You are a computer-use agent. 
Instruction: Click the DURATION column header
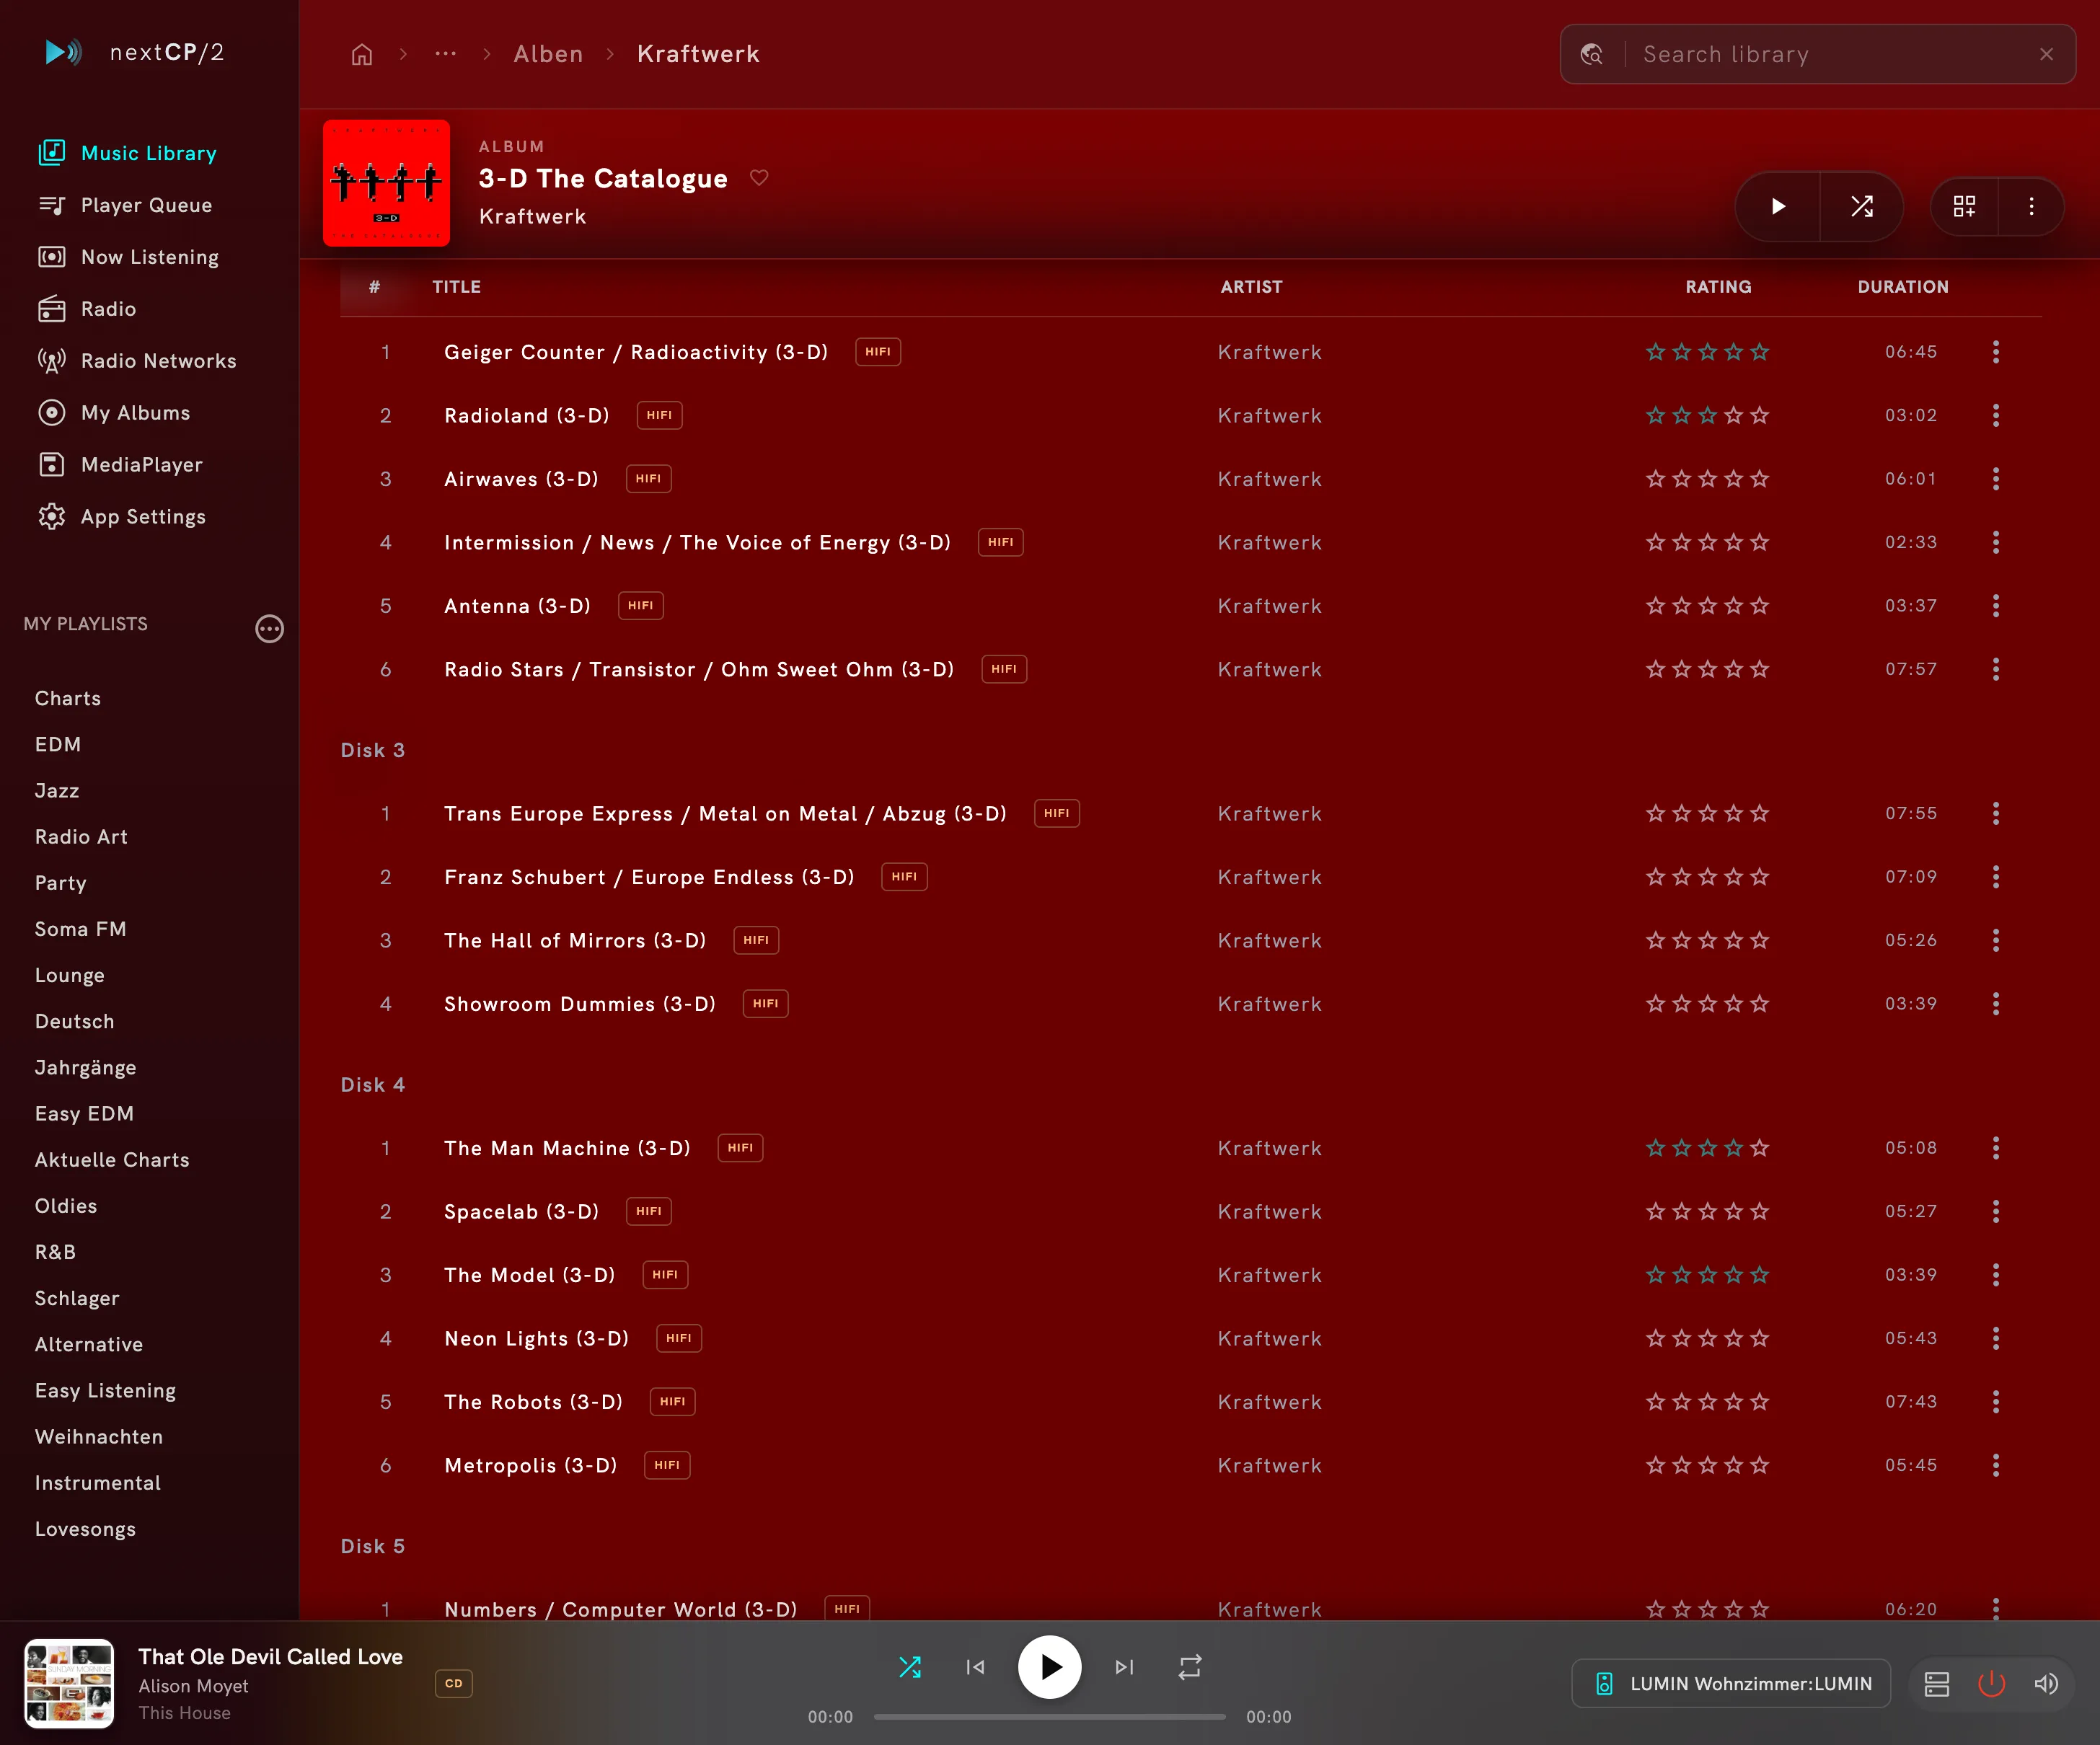tap(1903, 287)
